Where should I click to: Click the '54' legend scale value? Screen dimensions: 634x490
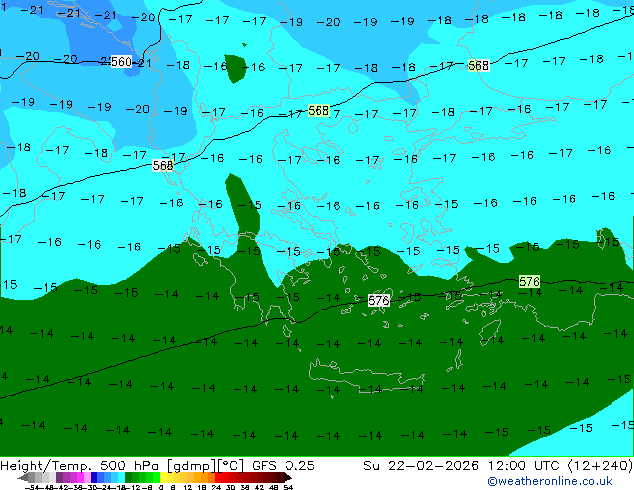tap(288, 487)
